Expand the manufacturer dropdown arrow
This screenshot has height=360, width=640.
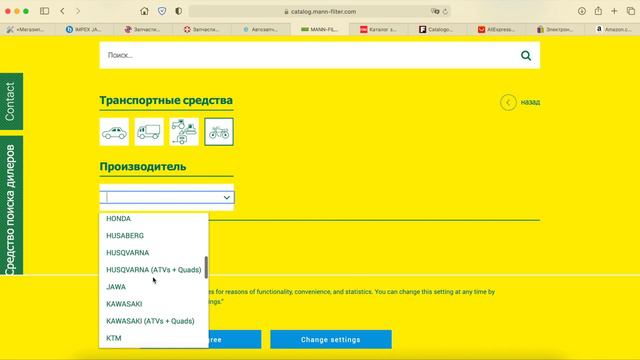[227, 198]
